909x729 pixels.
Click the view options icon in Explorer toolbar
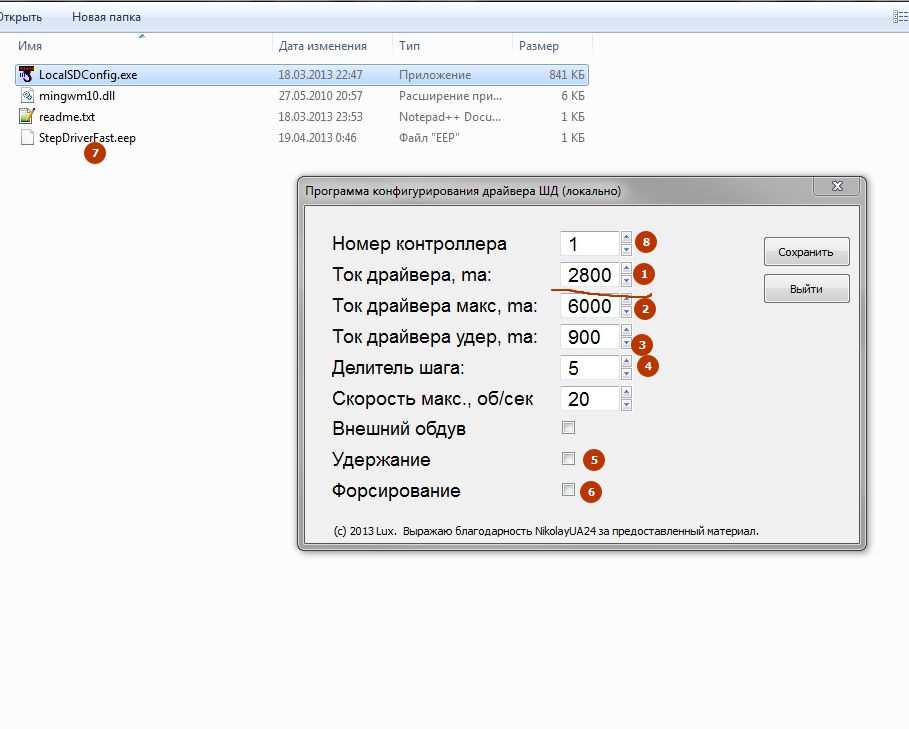tap(898, 17)
